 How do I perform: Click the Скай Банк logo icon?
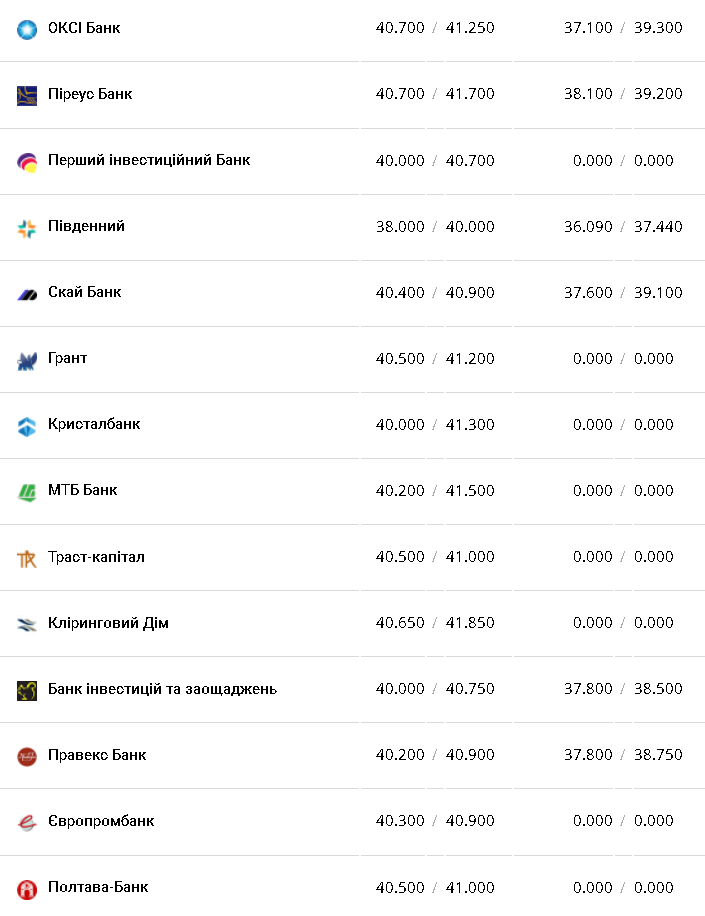27,294
